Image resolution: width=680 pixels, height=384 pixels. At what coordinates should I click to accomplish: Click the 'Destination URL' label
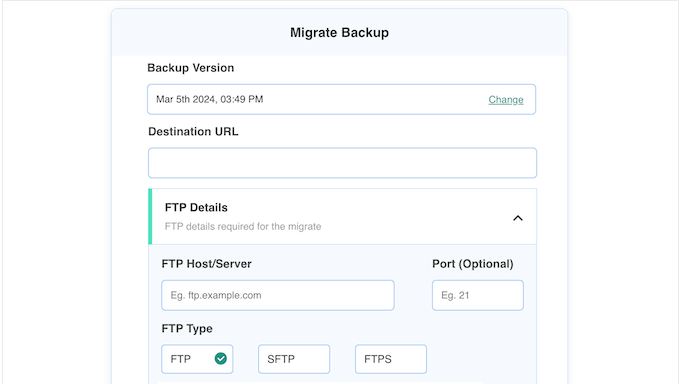click(193, 131)
